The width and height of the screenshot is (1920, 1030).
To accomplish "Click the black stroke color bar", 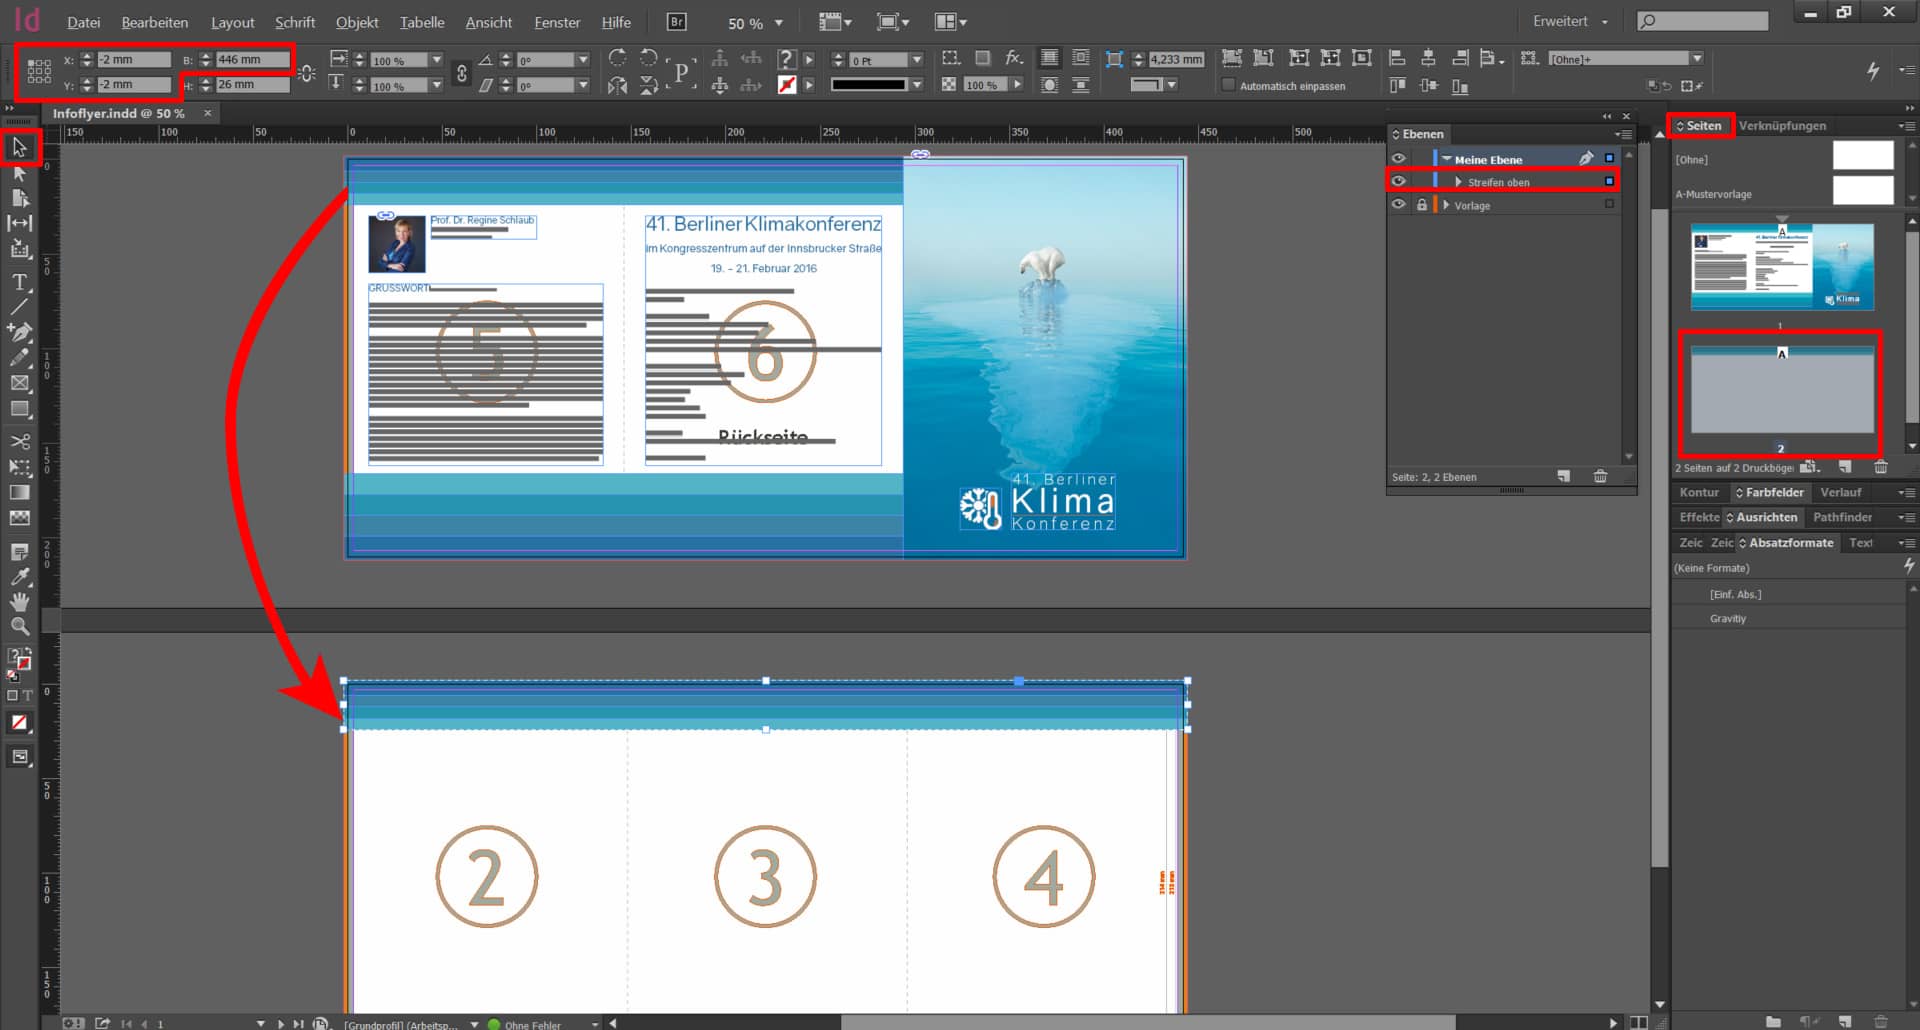I will [868, 85].
